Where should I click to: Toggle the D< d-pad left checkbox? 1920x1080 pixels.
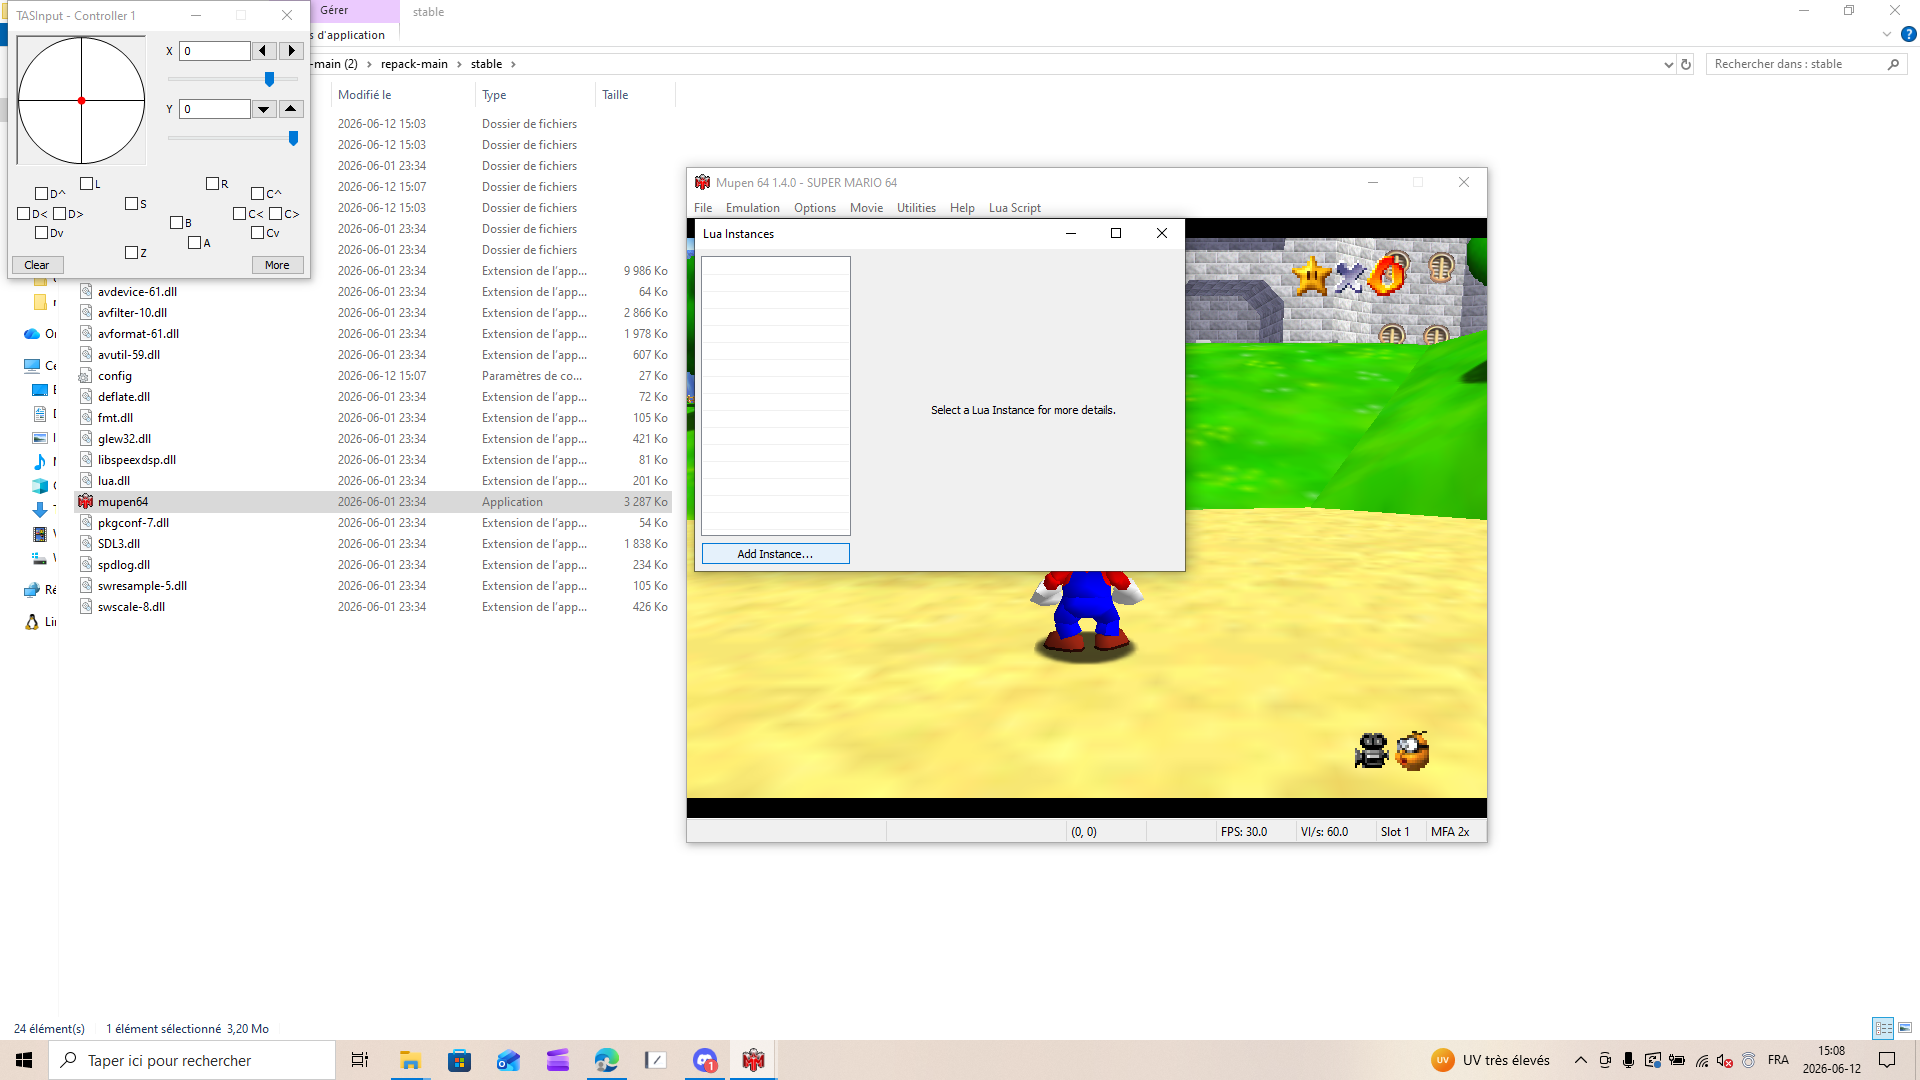click(x=24, y=214)
